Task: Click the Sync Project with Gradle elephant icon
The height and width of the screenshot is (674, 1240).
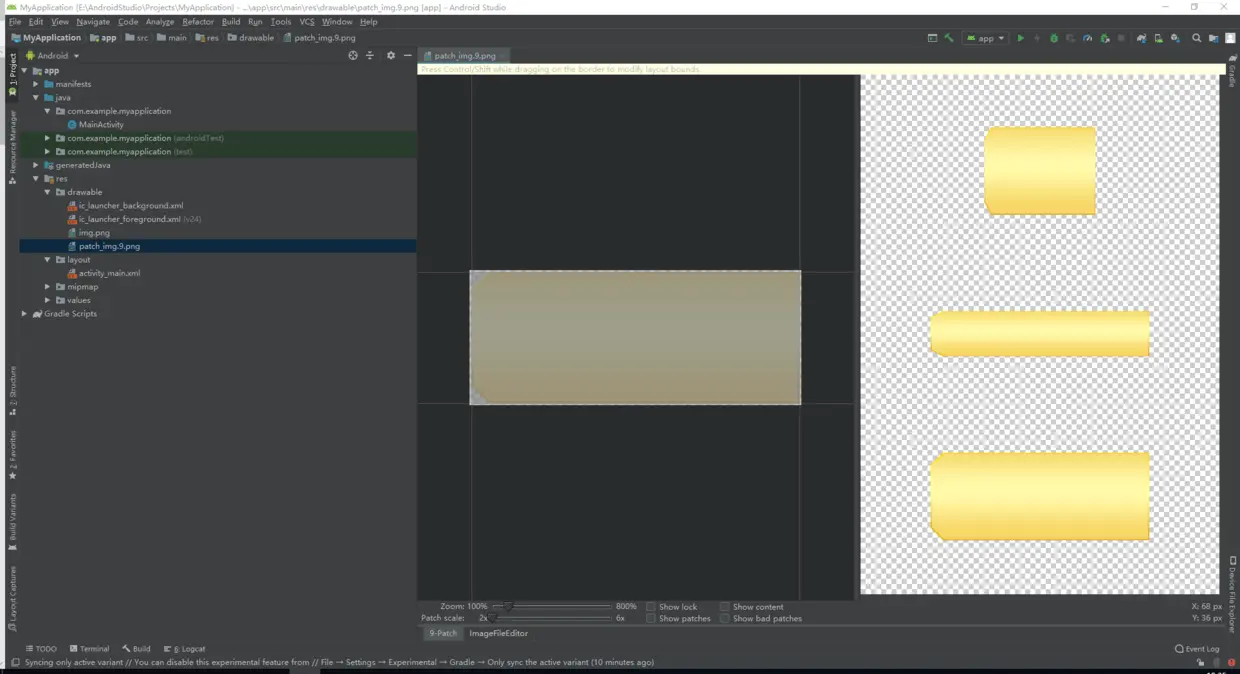Action: click(x=1141, y=38)
